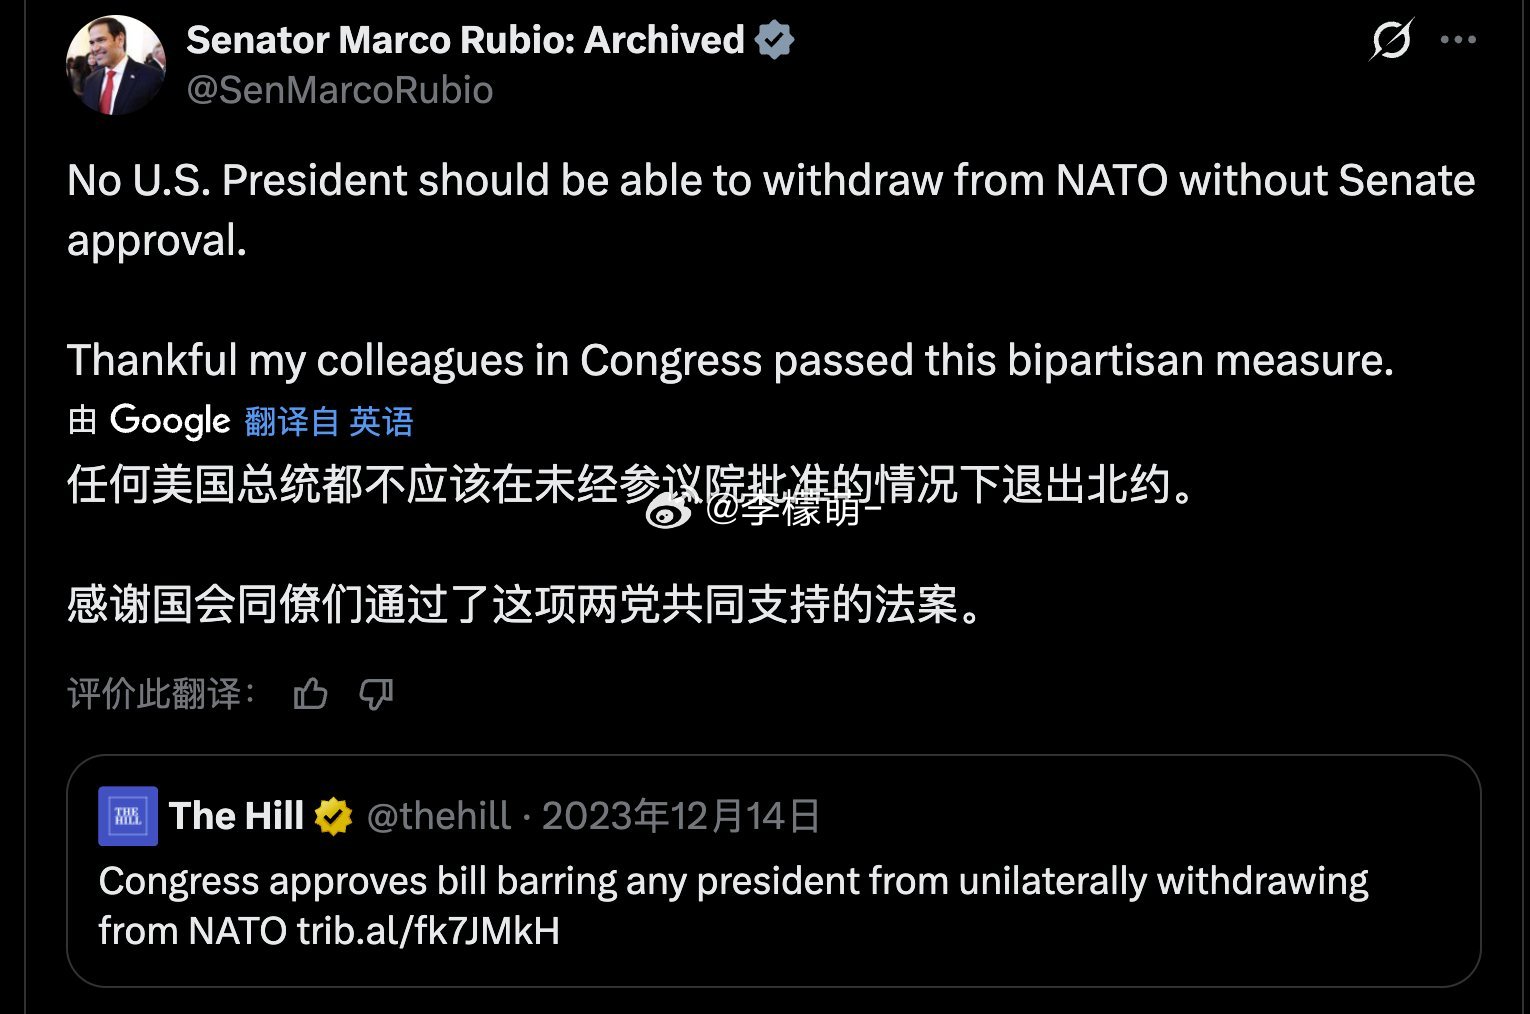Click 'The Hill' account name

tap(236, 815)
